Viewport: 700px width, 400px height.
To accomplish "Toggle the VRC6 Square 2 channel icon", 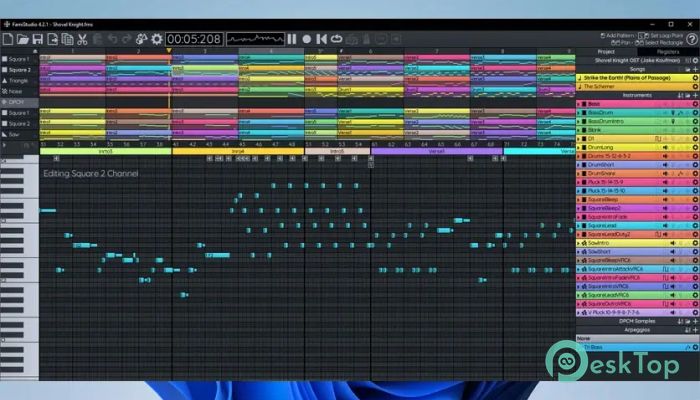I will 4,124.
